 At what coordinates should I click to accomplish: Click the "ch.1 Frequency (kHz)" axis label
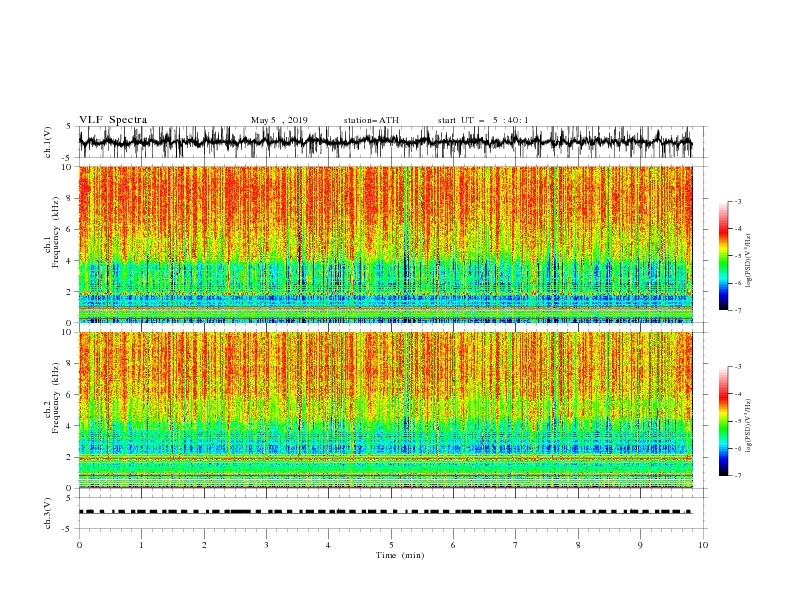pos(52,231)
